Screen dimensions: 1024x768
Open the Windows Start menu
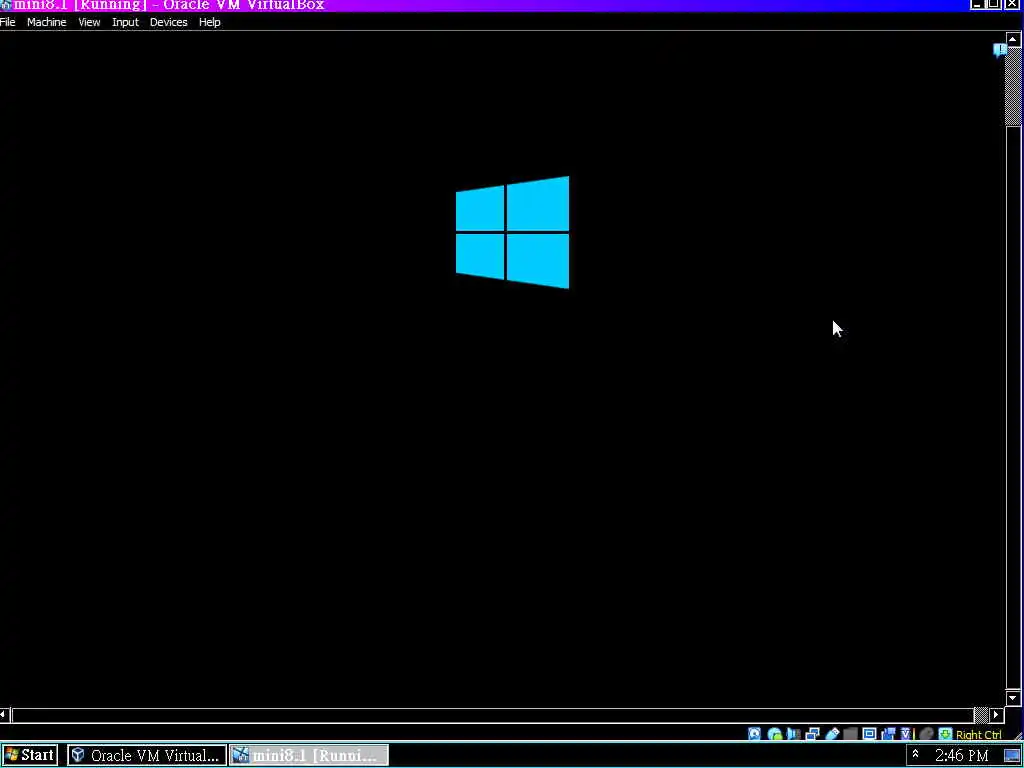pyautogui.click(x=29, y=756)
